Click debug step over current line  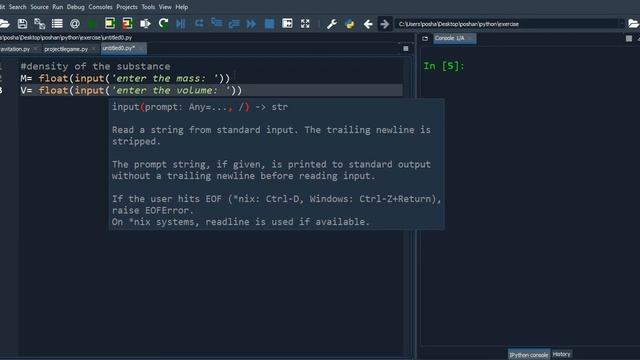pyautogui.click(x=199, y=24)
